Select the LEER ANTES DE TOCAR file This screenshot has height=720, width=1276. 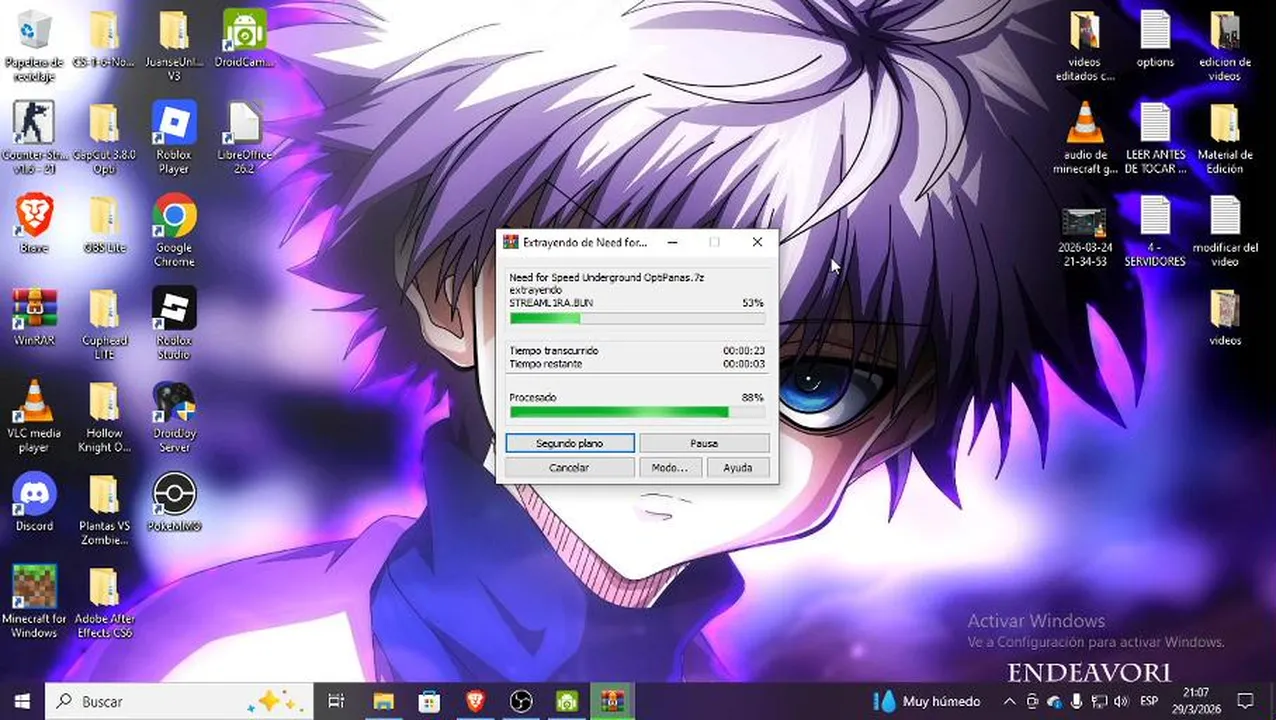(1155, 138)
